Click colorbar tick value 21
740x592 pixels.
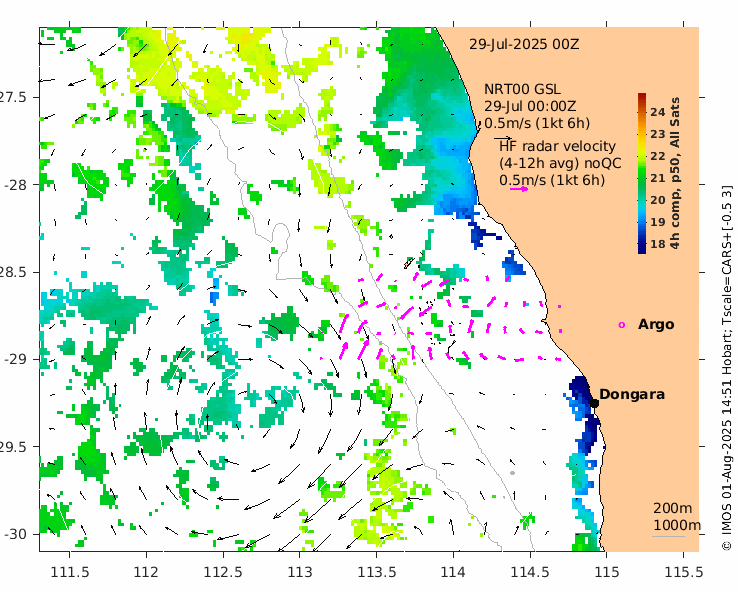click(657, 178)
